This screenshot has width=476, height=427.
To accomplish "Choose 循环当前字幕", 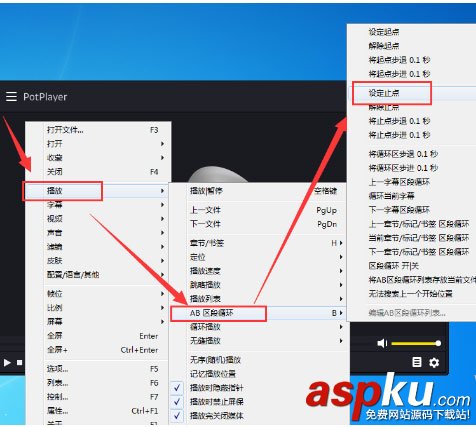I will [x=412, y=196].
